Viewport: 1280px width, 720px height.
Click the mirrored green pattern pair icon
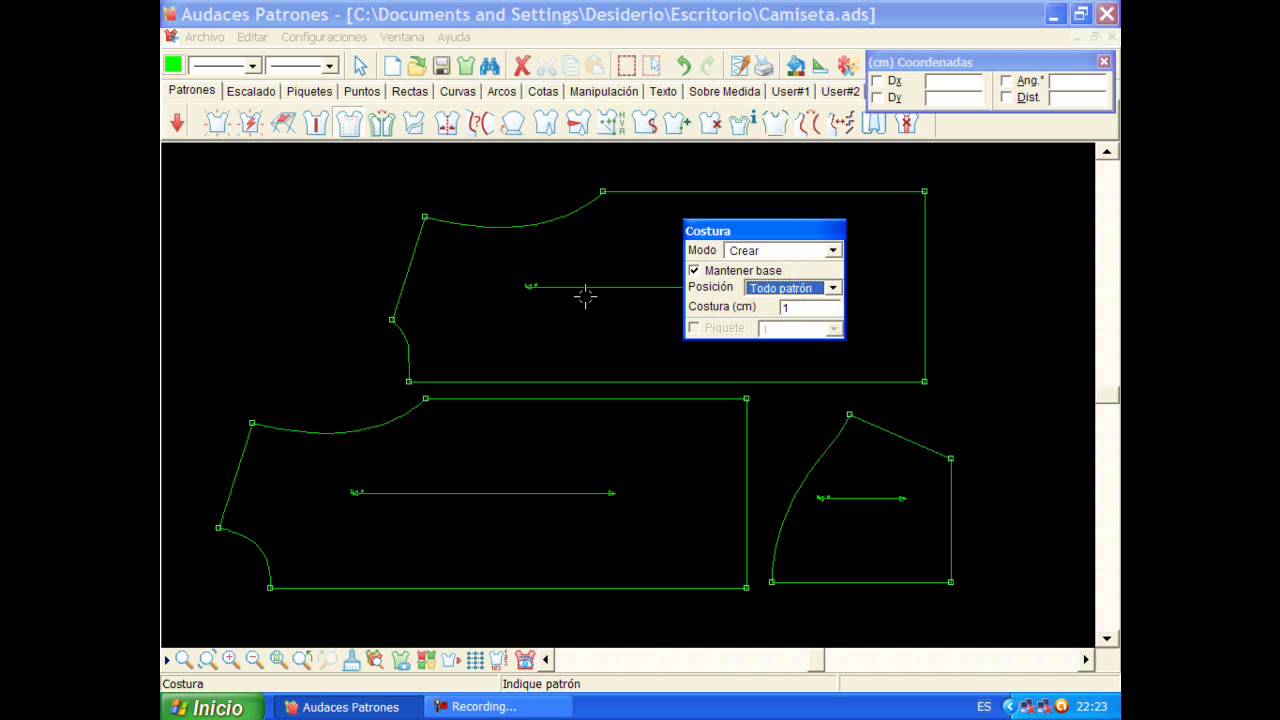pyautogui.click(x=381, y=123)
